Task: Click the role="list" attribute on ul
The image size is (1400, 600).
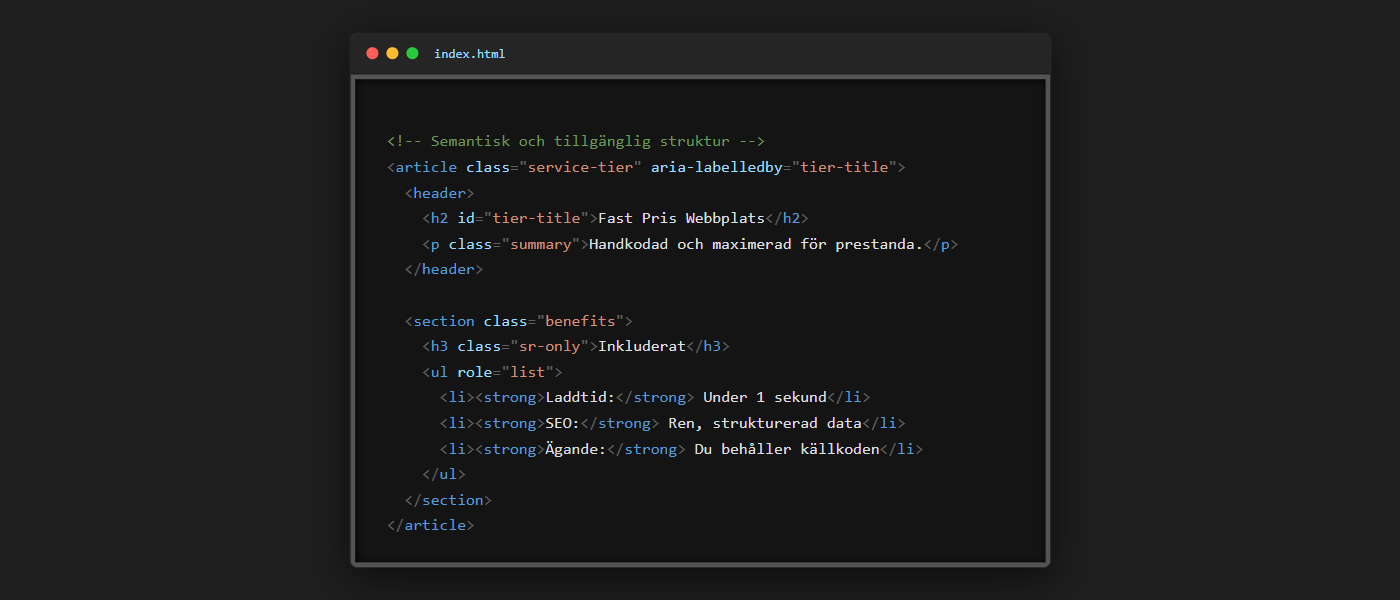Action: (x=505, y=372)
